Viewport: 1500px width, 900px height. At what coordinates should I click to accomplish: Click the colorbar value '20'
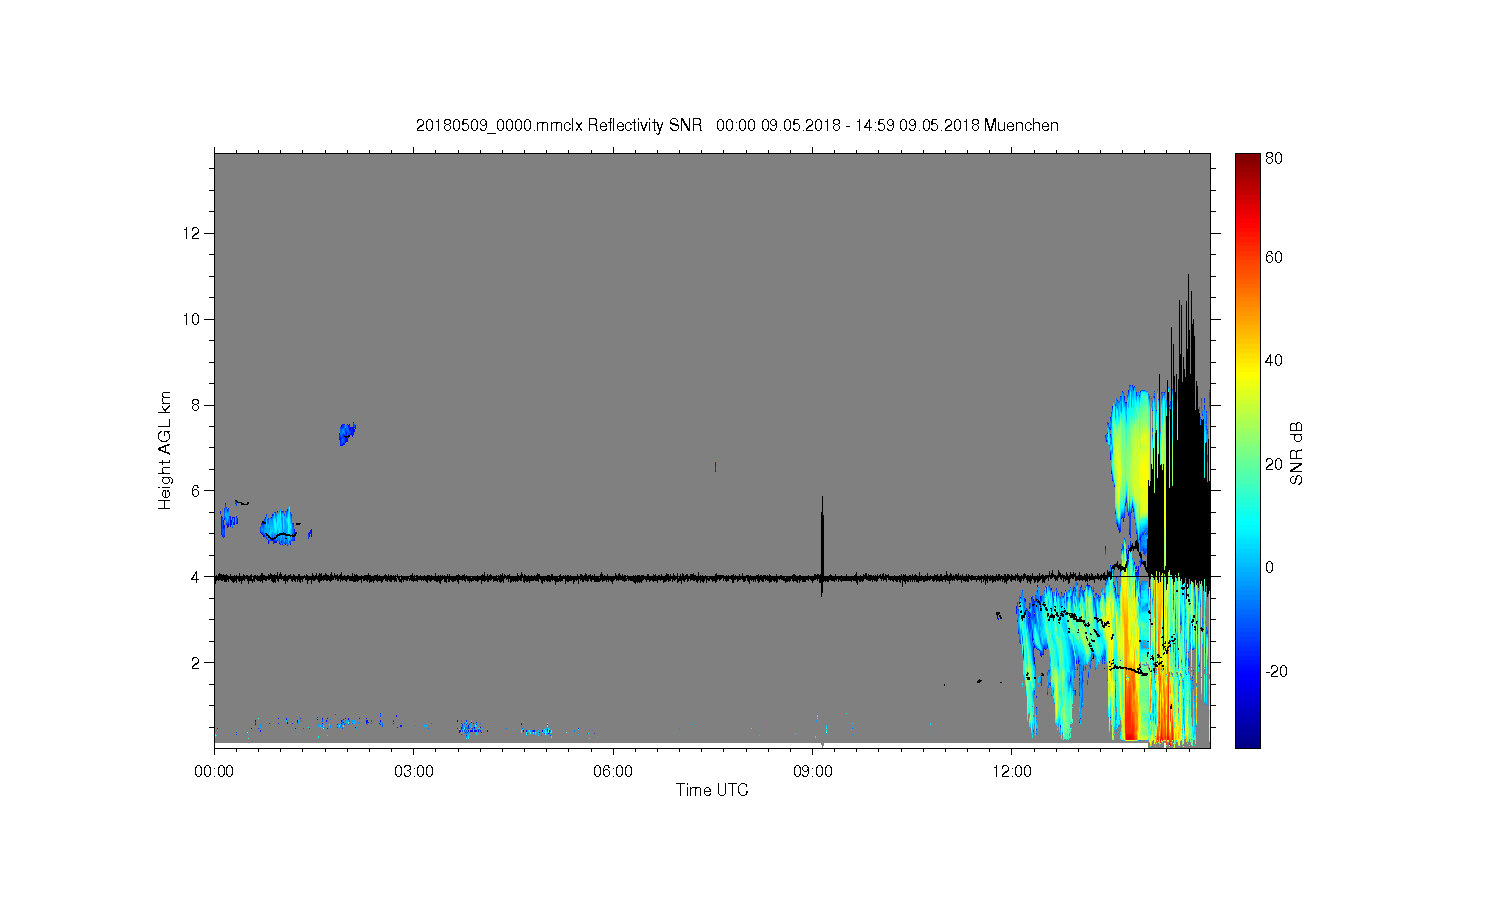[1274, 464]
